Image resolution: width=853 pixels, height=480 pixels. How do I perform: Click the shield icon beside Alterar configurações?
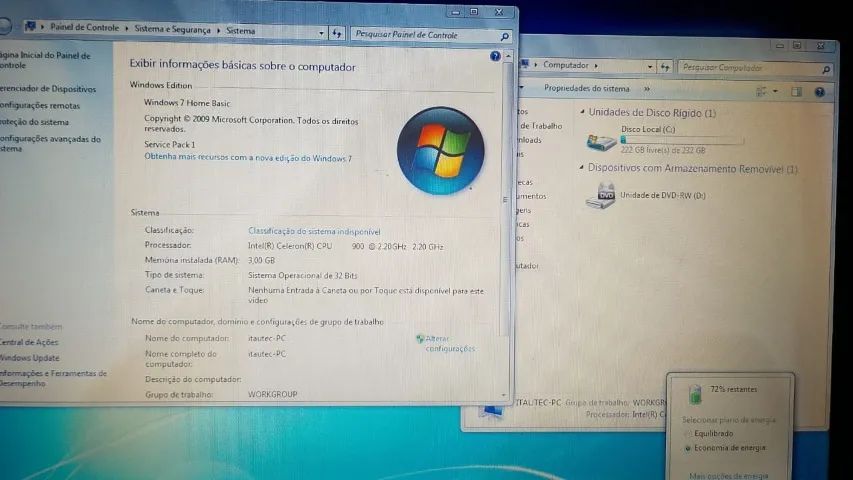(419, 339)
